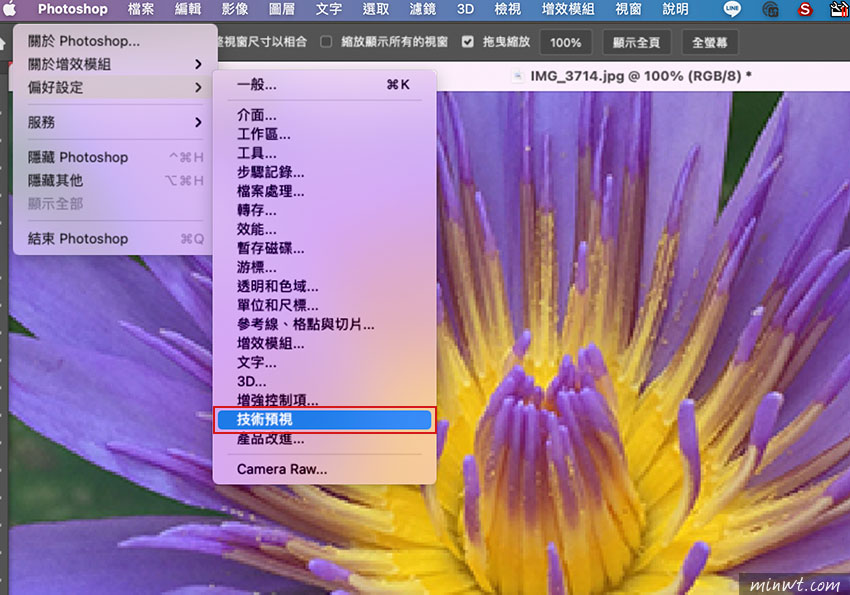850x595 pixels.
Task: Choose 隱藏其他 from the menu
Action: pyautogui.click(x=115, y=180)
